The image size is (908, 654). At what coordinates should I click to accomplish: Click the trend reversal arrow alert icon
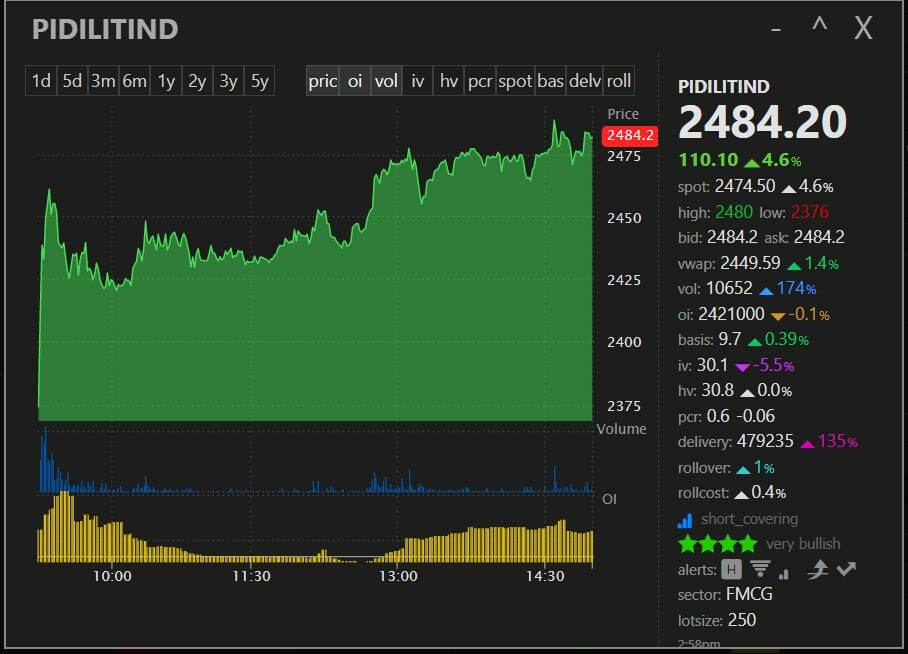(x=846, y=568)
